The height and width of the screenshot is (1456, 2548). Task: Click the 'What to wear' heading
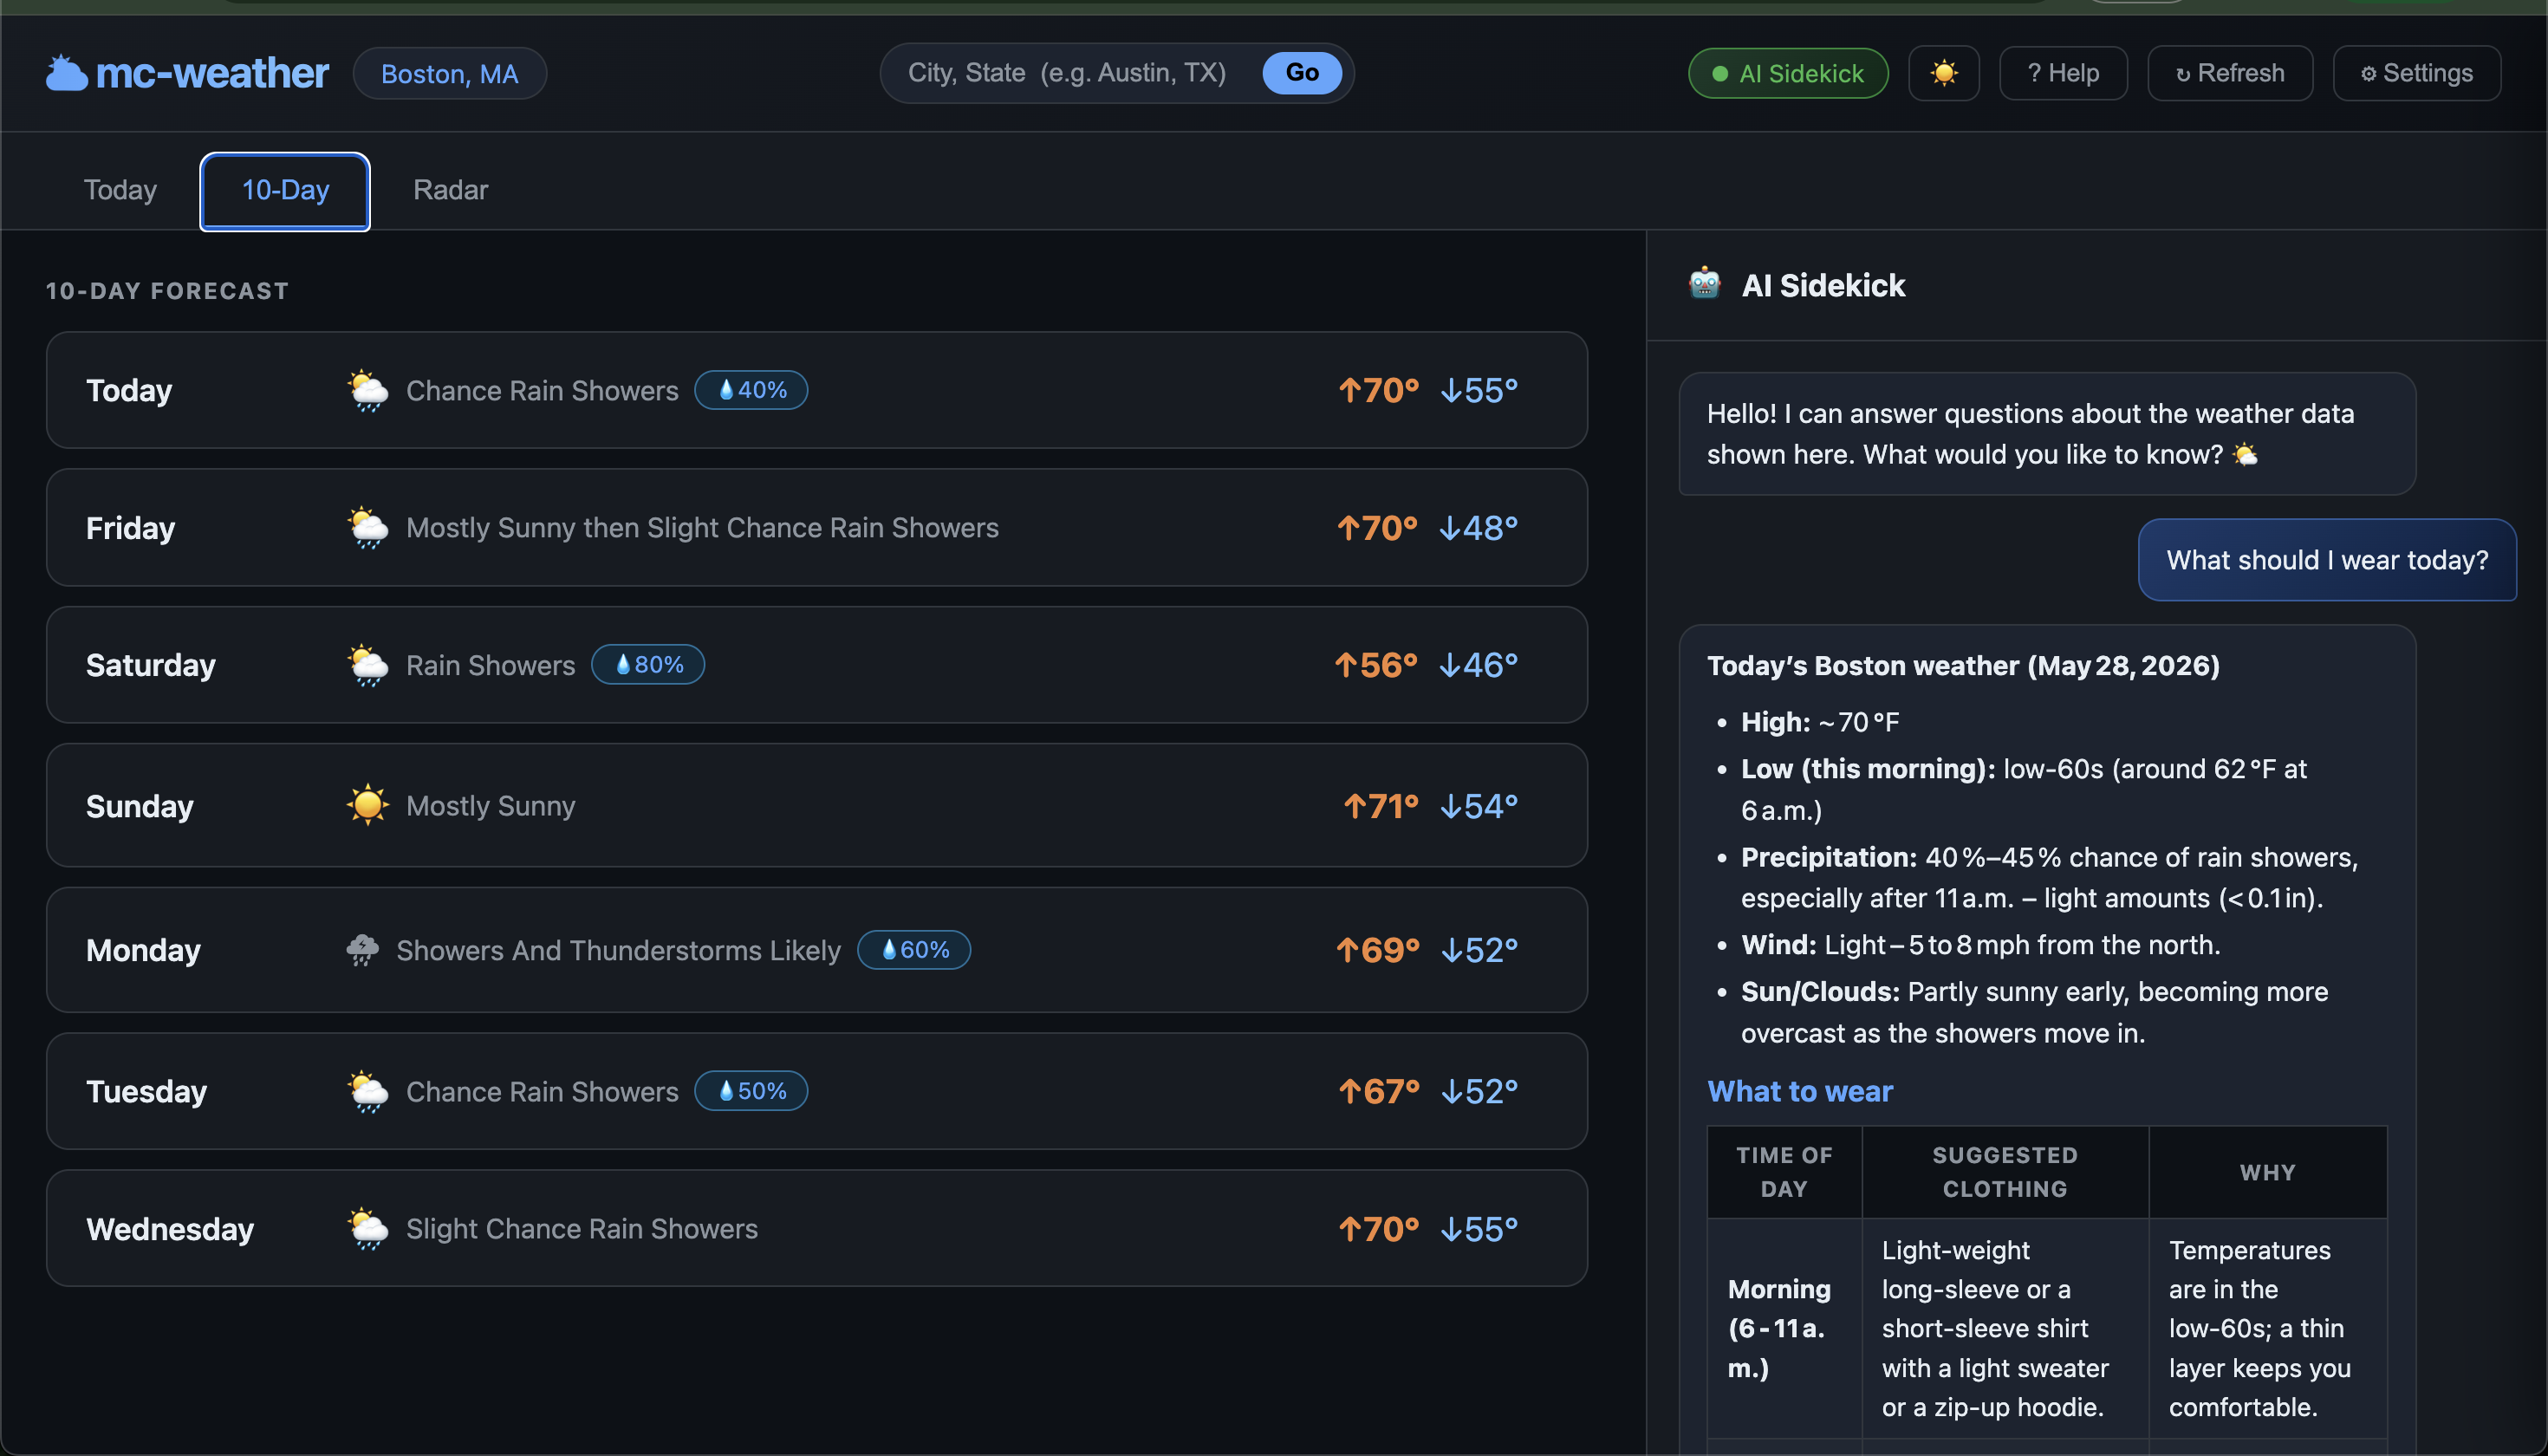point(1800,1091)
